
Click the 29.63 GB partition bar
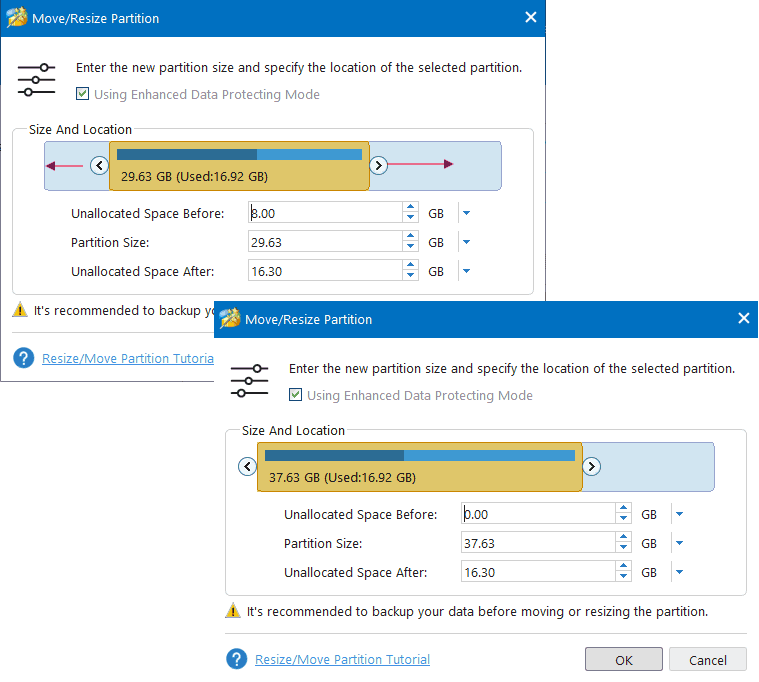(x=239, y=166)
